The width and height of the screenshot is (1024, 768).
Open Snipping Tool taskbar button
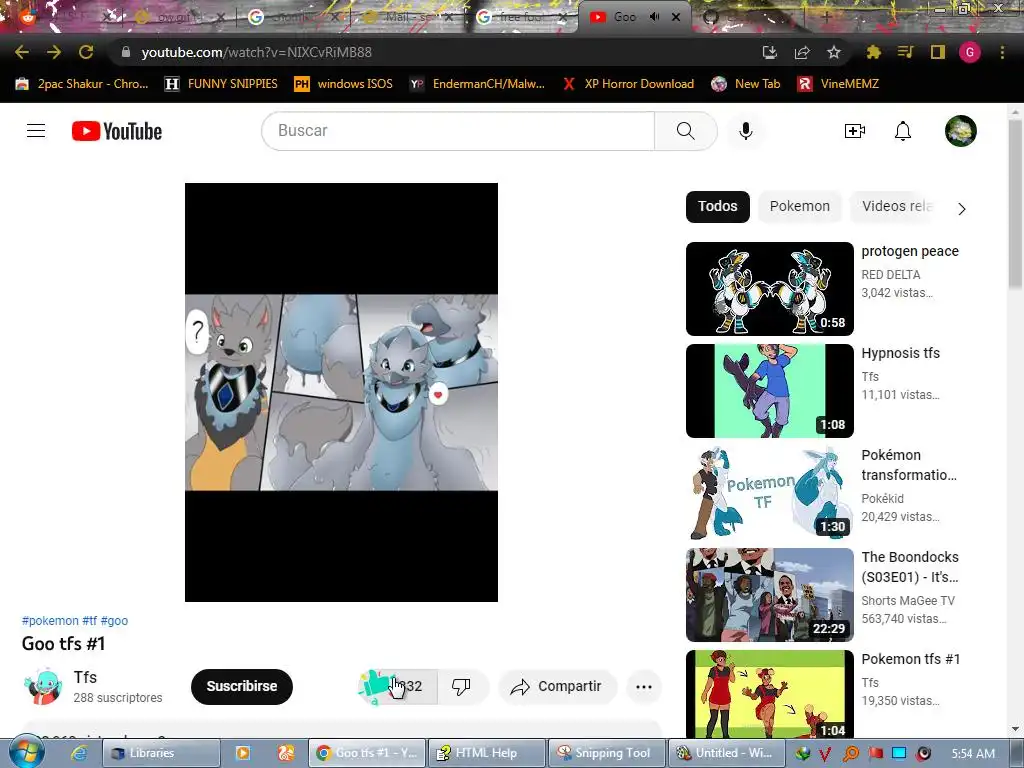pyautogui.click(x=607, y=753)
